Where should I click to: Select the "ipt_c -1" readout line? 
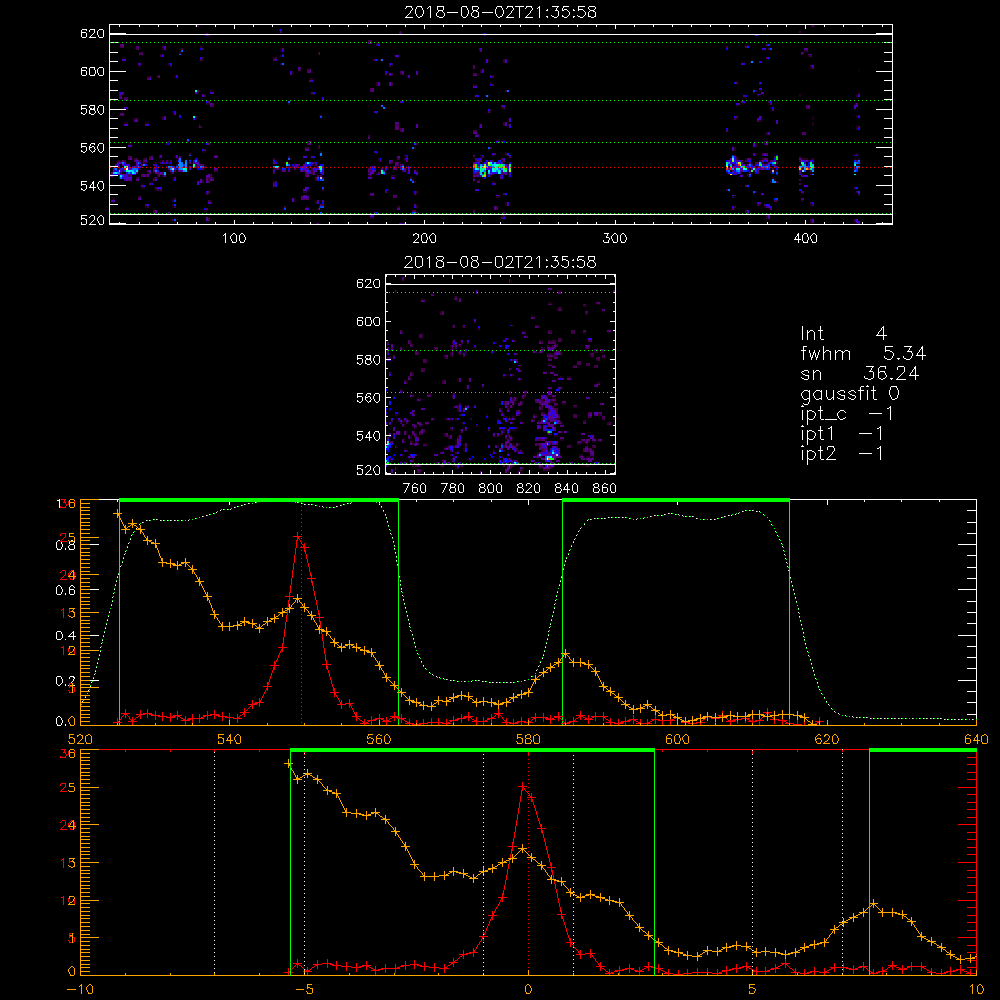pos(846,414)
